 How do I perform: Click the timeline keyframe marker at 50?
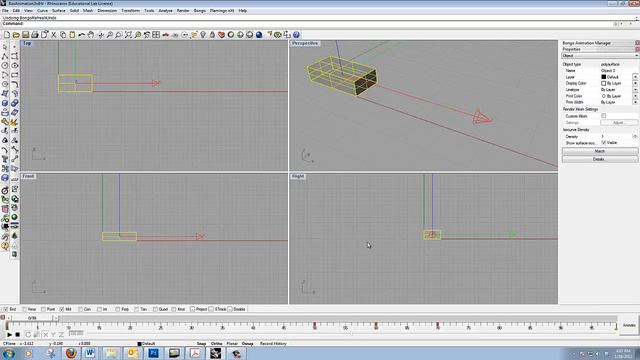tap(315, 325)
